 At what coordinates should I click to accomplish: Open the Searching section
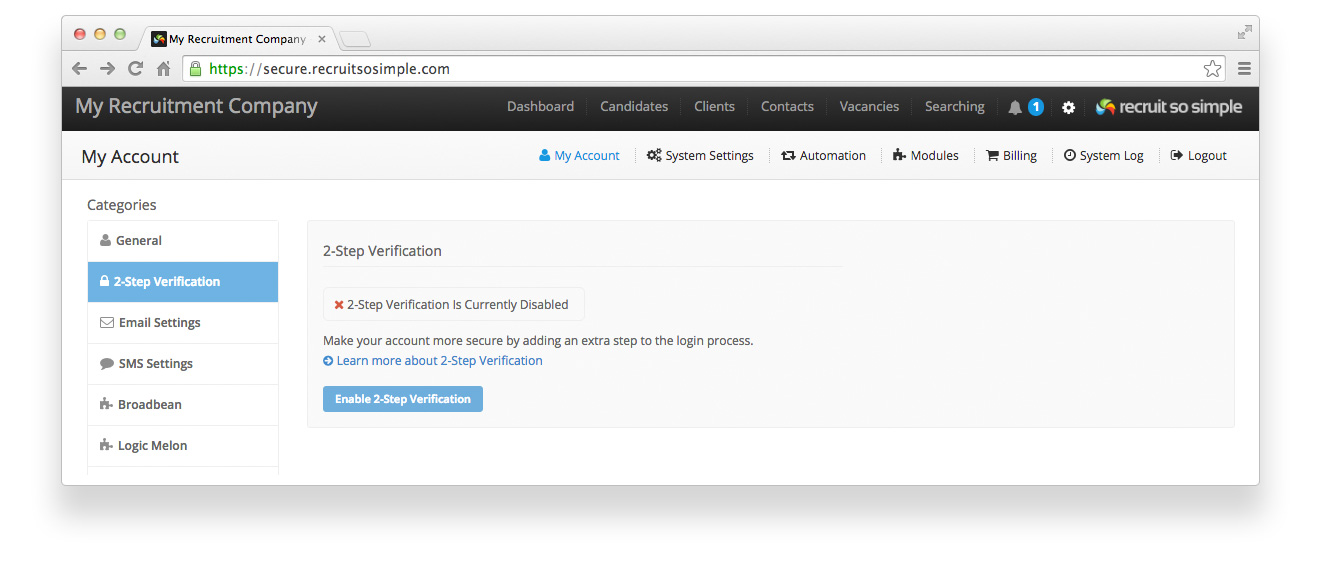954,106
